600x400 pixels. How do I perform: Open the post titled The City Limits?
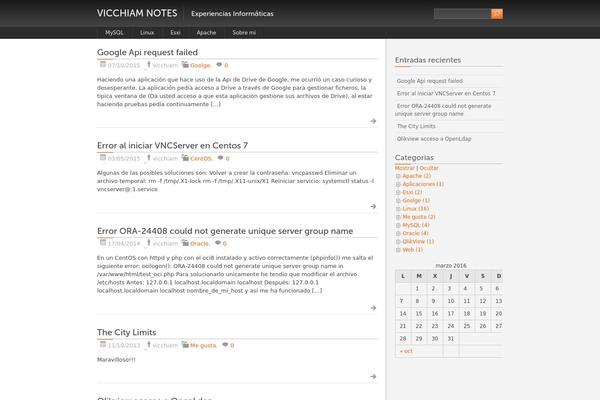tap(126, 332)
